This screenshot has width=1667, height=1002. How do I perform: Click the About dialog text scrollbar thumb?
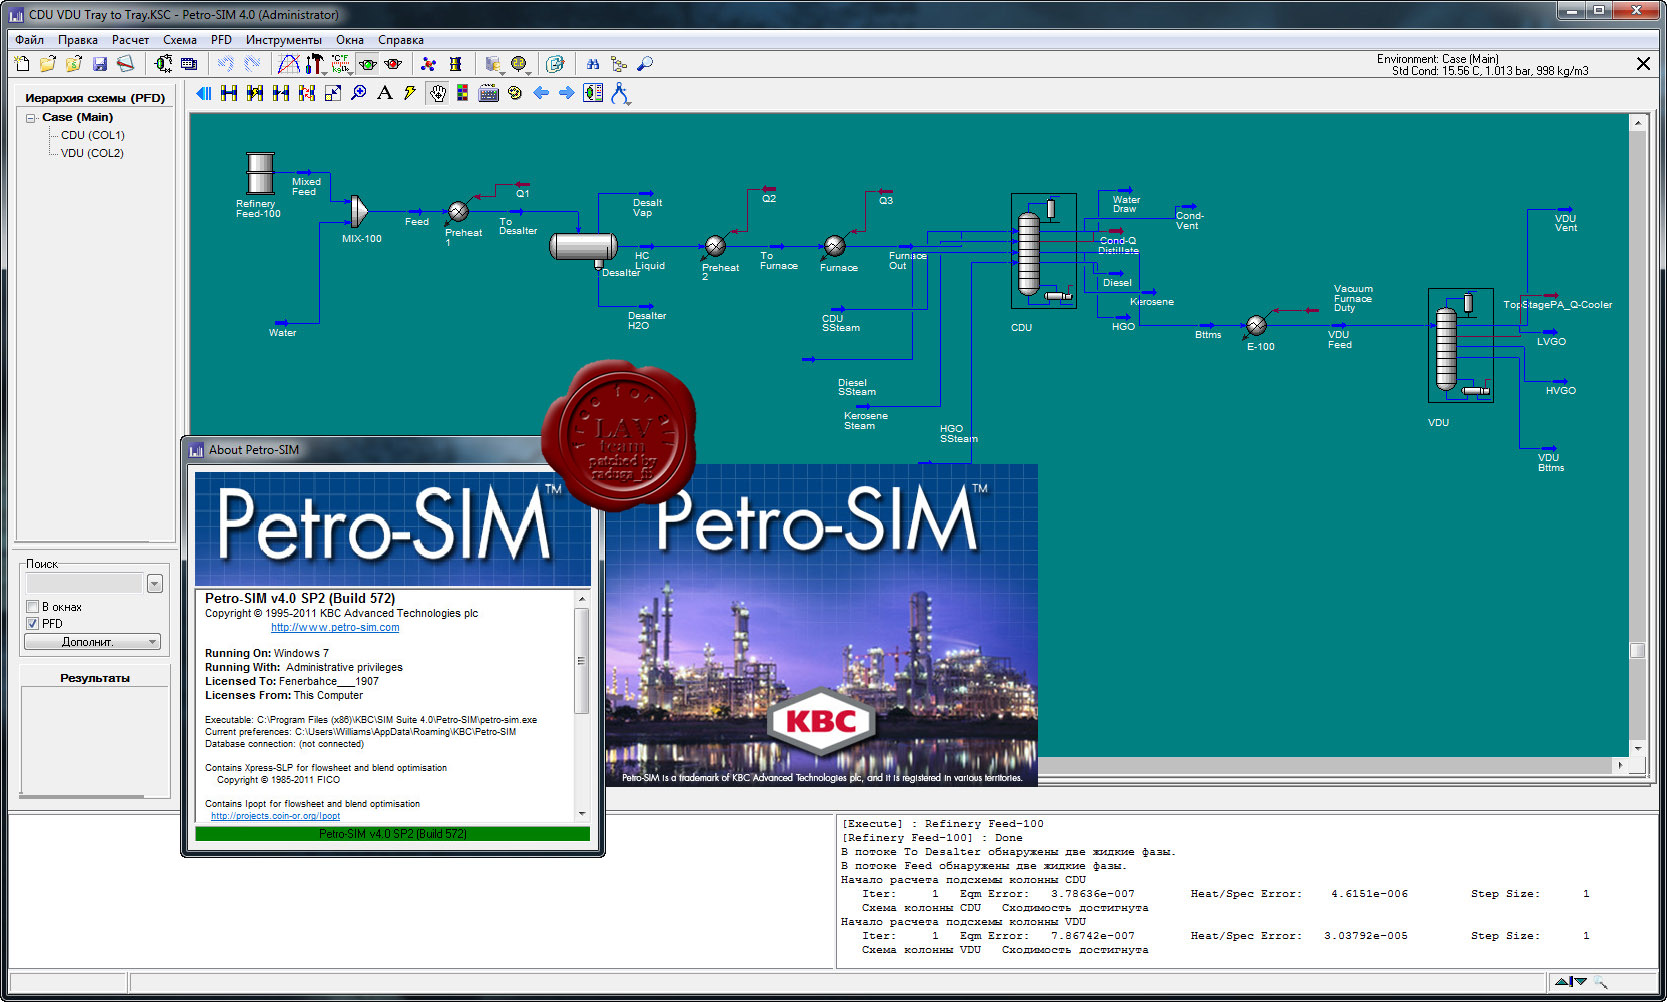click(581, 660)
